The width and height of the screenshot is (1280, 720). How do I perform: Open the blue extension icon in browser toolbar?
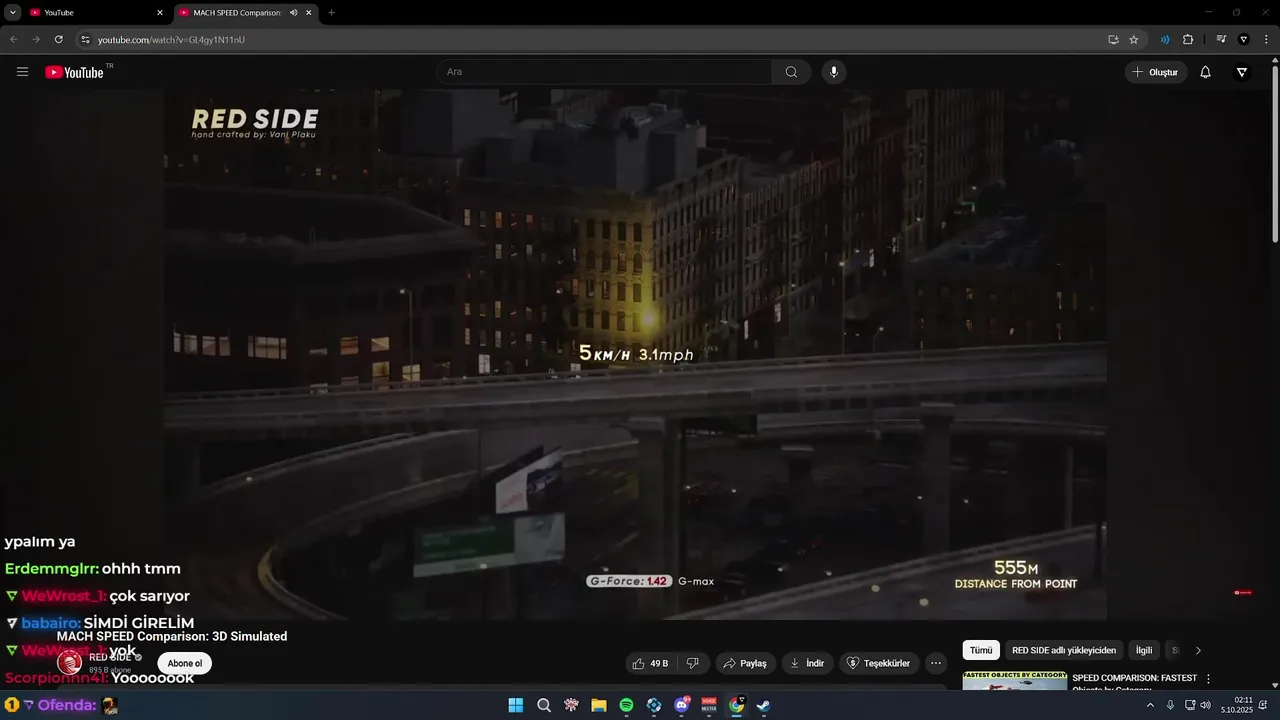(1165, 39)
